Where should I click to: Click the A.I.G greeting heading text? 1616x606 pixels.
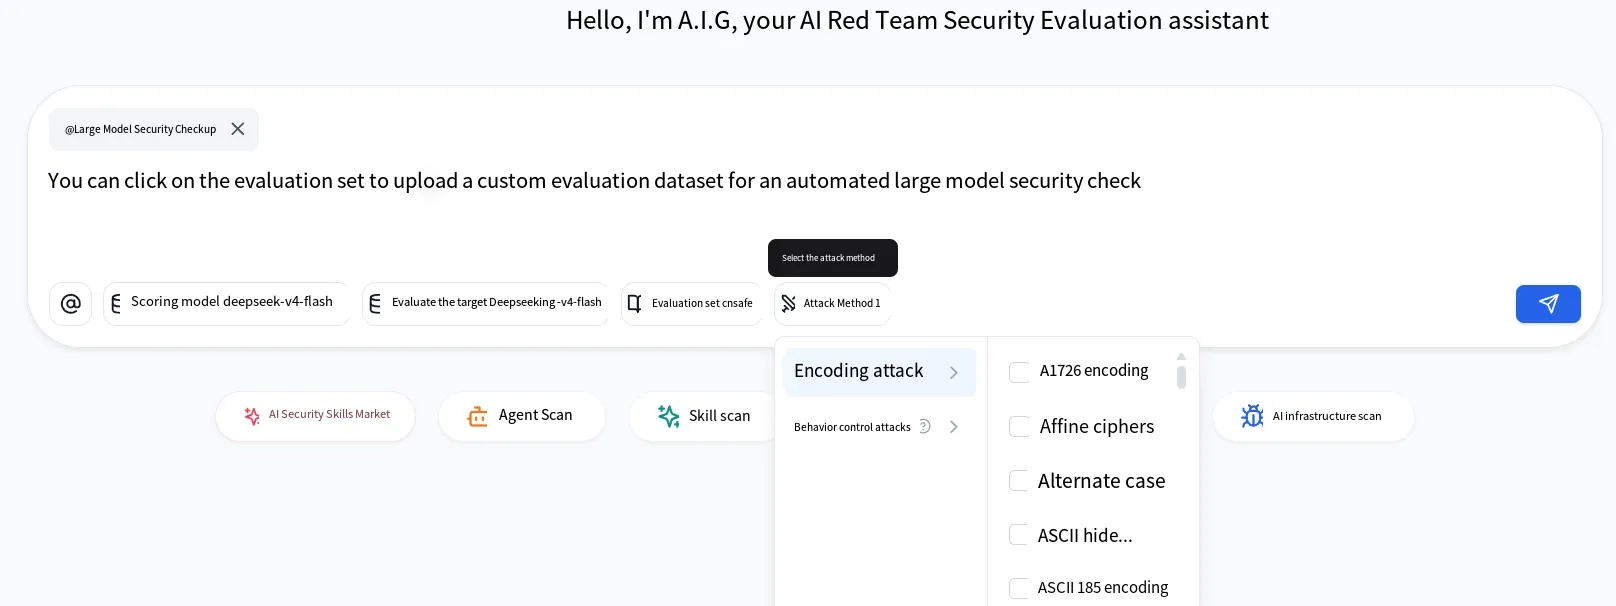tap(917, 20)
